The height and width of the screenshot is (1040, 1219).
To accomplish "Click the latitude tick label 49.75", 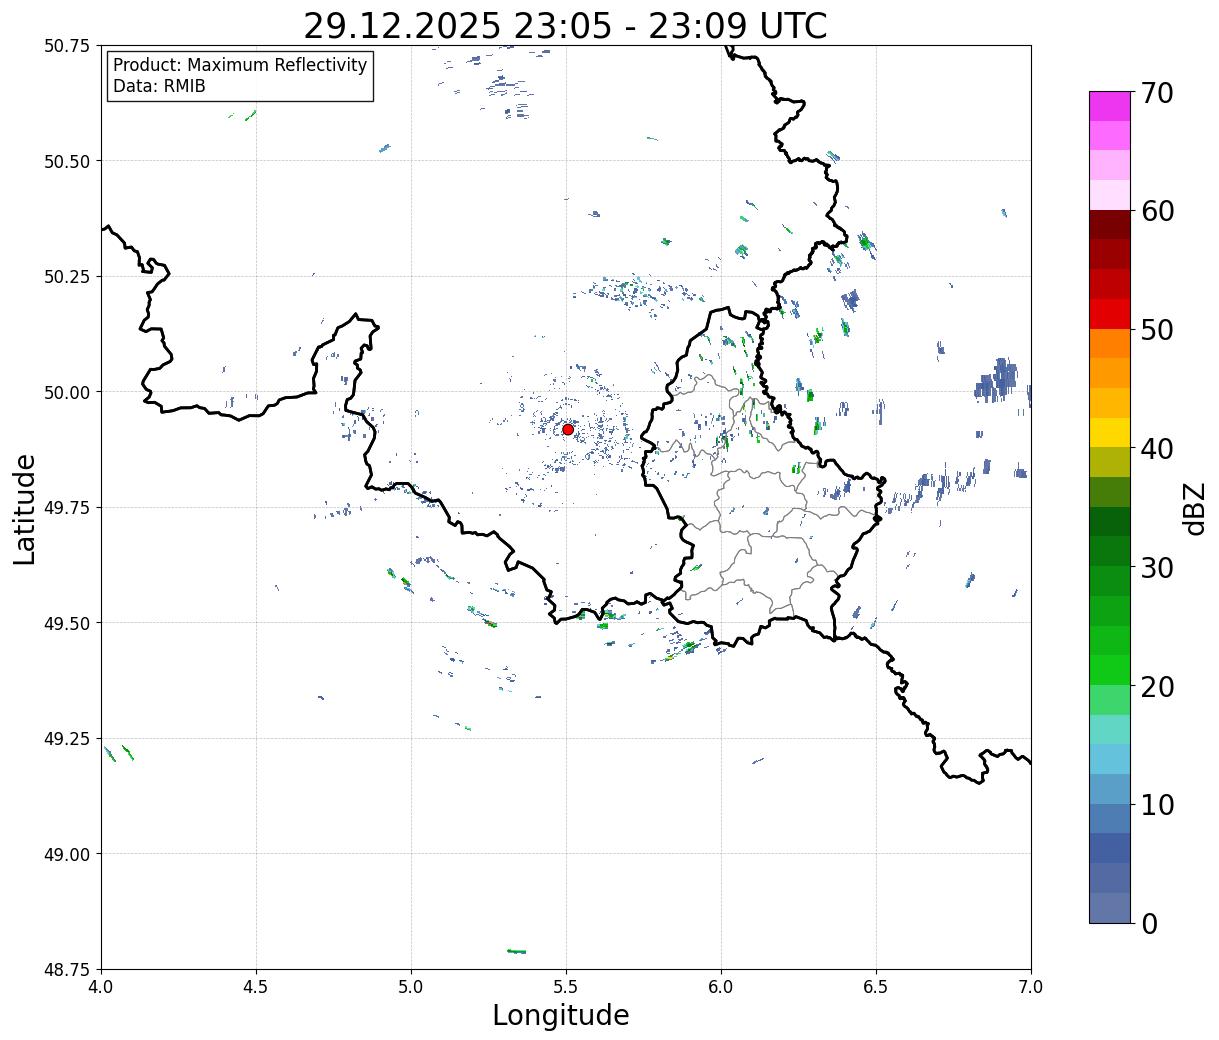I will tap(66, 508).
